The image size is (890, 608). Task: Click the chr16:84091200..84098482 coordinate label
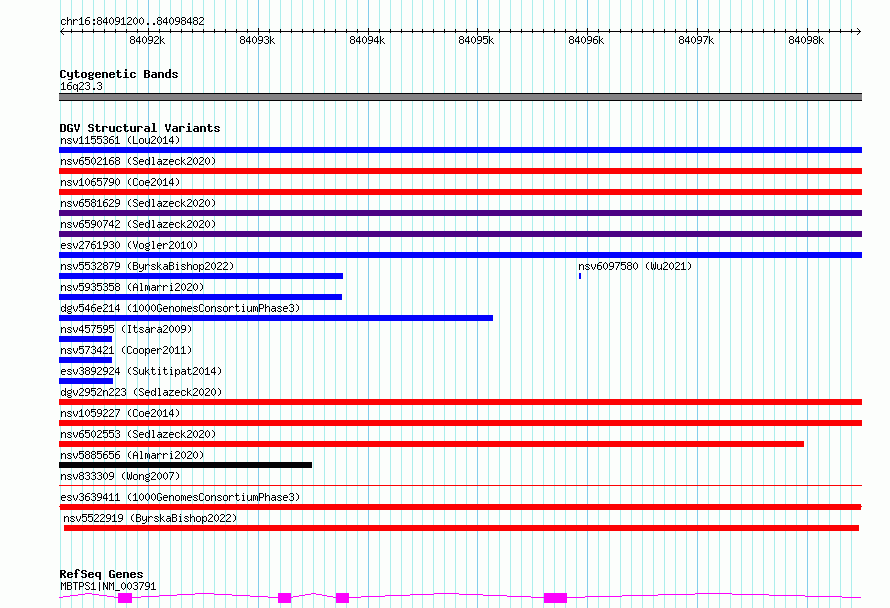pos(132,21)
